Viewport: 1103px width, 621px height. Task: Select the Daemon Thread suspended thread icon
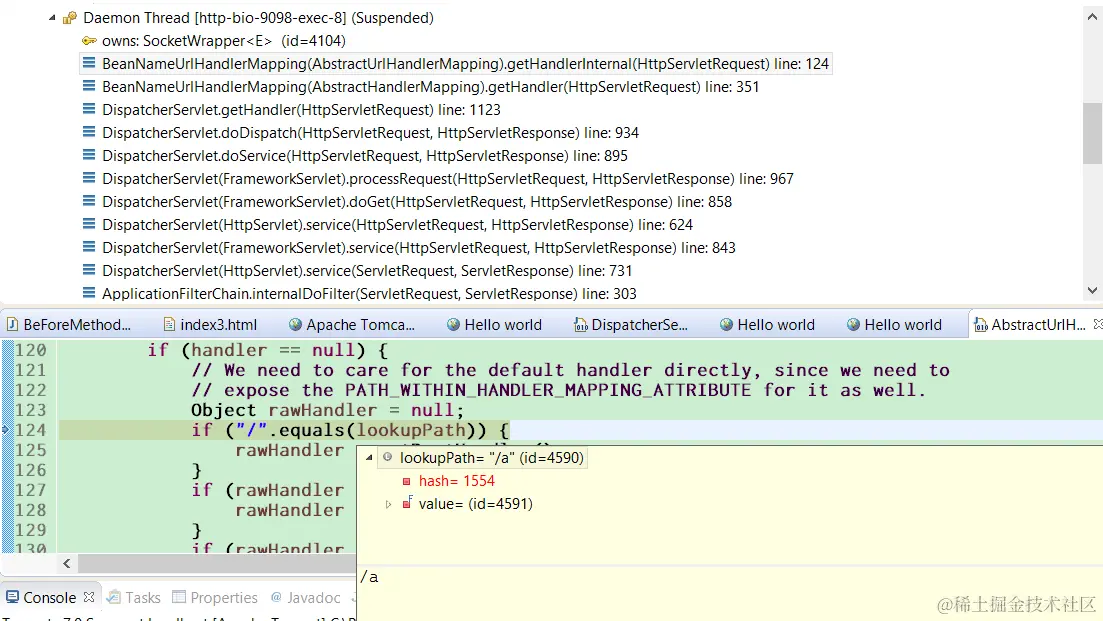point(69,18)
